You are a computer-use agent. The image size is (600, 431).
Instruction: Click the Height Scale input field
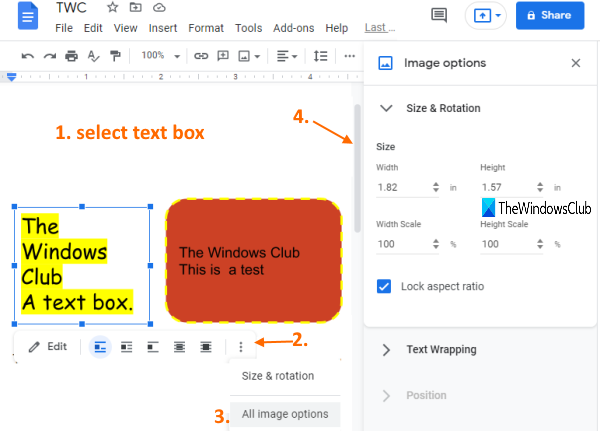(507, 244)
